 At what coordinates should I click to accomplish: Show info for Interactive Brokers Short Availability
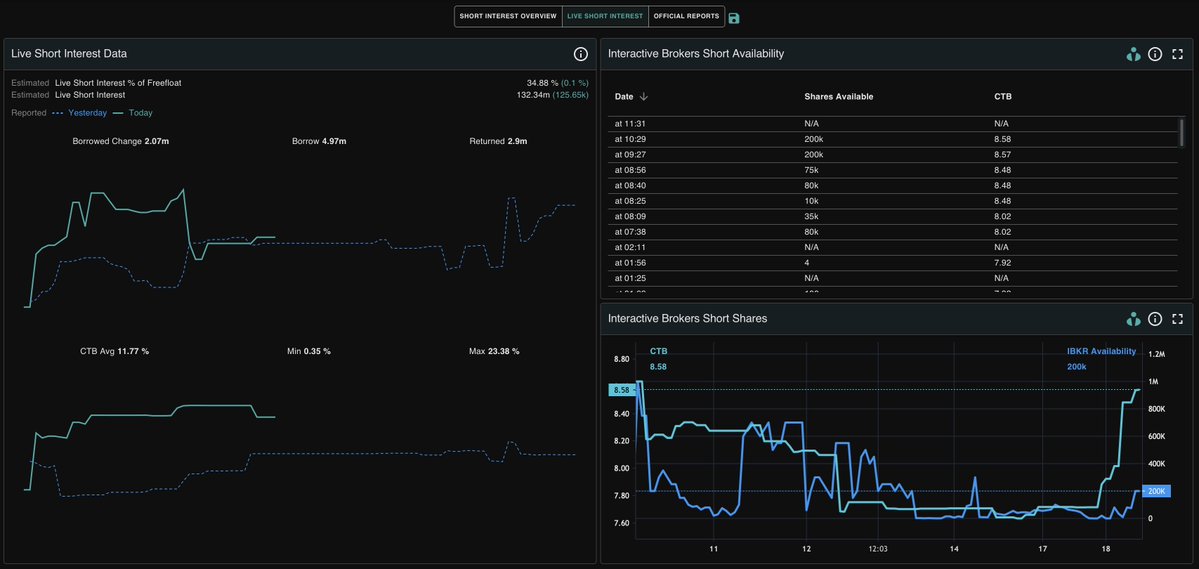coord(1155,54)
